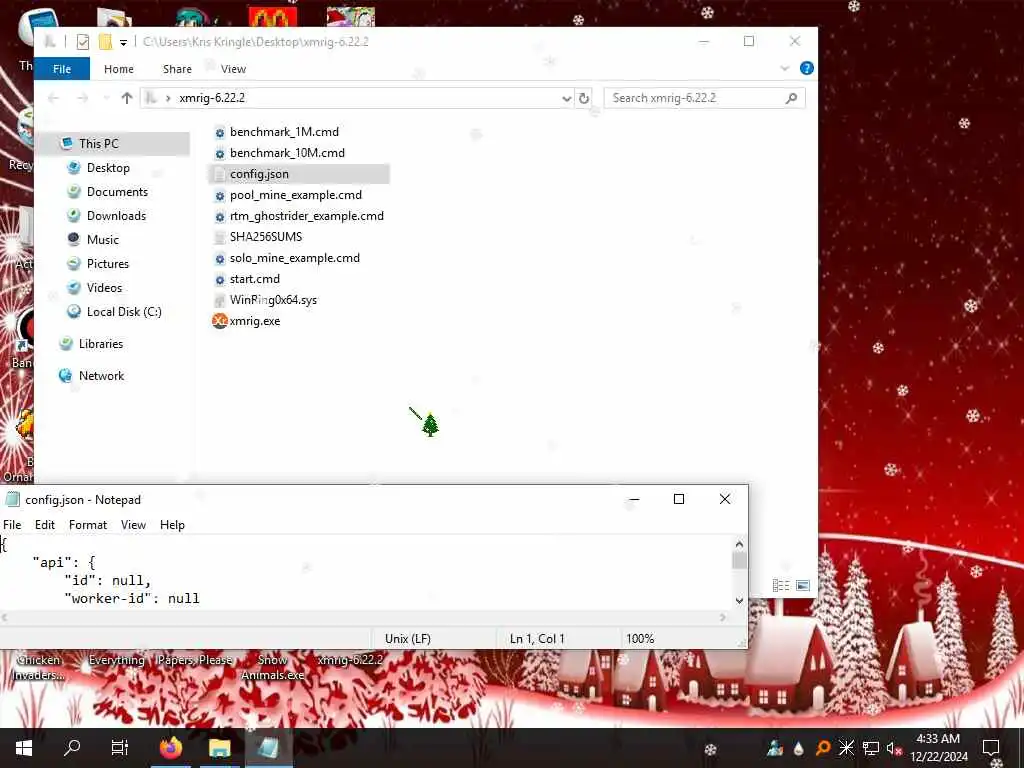Select Libraries in the navigation pane
The width and height of the screenshot is (1024, 768).
(x=101, y=344)
